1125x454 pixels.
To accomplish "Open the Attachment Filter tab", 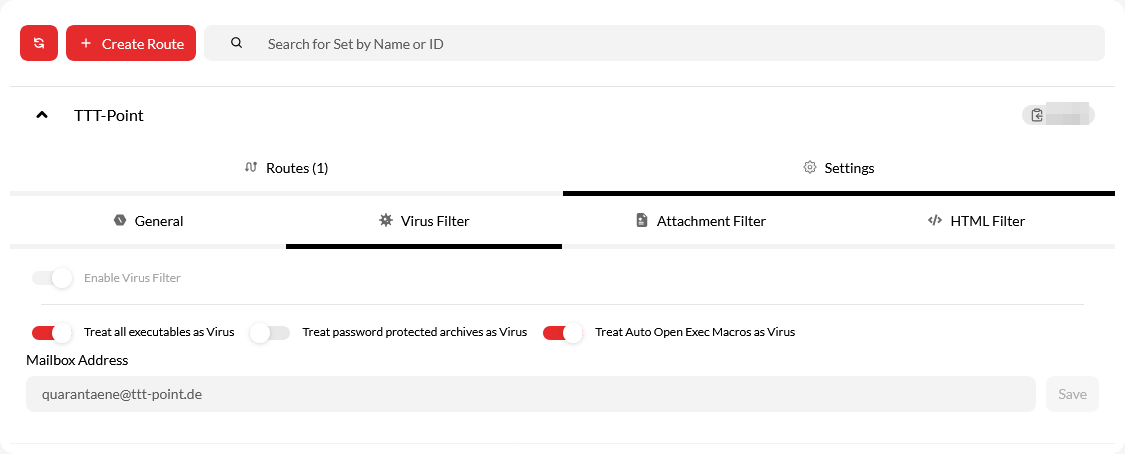I will [x=710, y=221].
